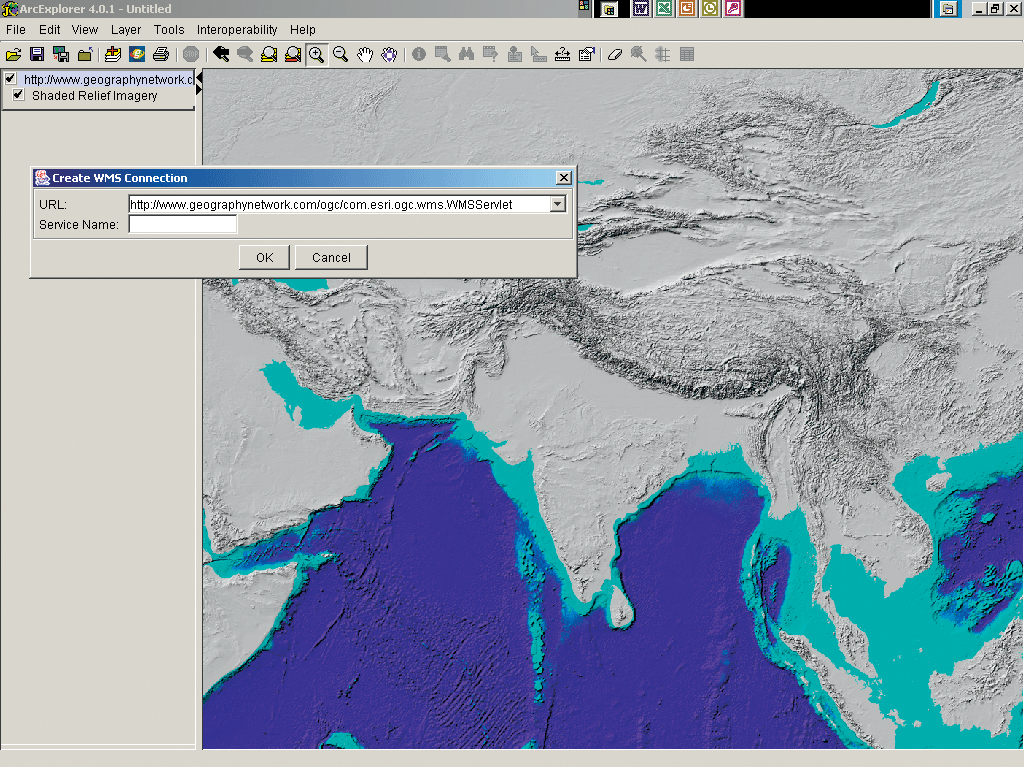This screenshot has width=1024, height=768.
Task: Click the Previous Extent back arrow
Action: (221, 54)
